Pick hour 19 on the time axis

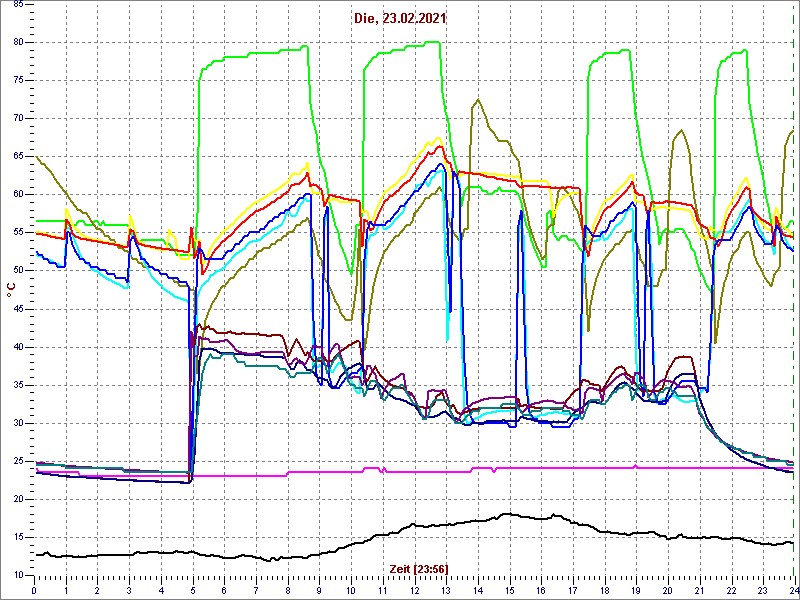[636, 590]
